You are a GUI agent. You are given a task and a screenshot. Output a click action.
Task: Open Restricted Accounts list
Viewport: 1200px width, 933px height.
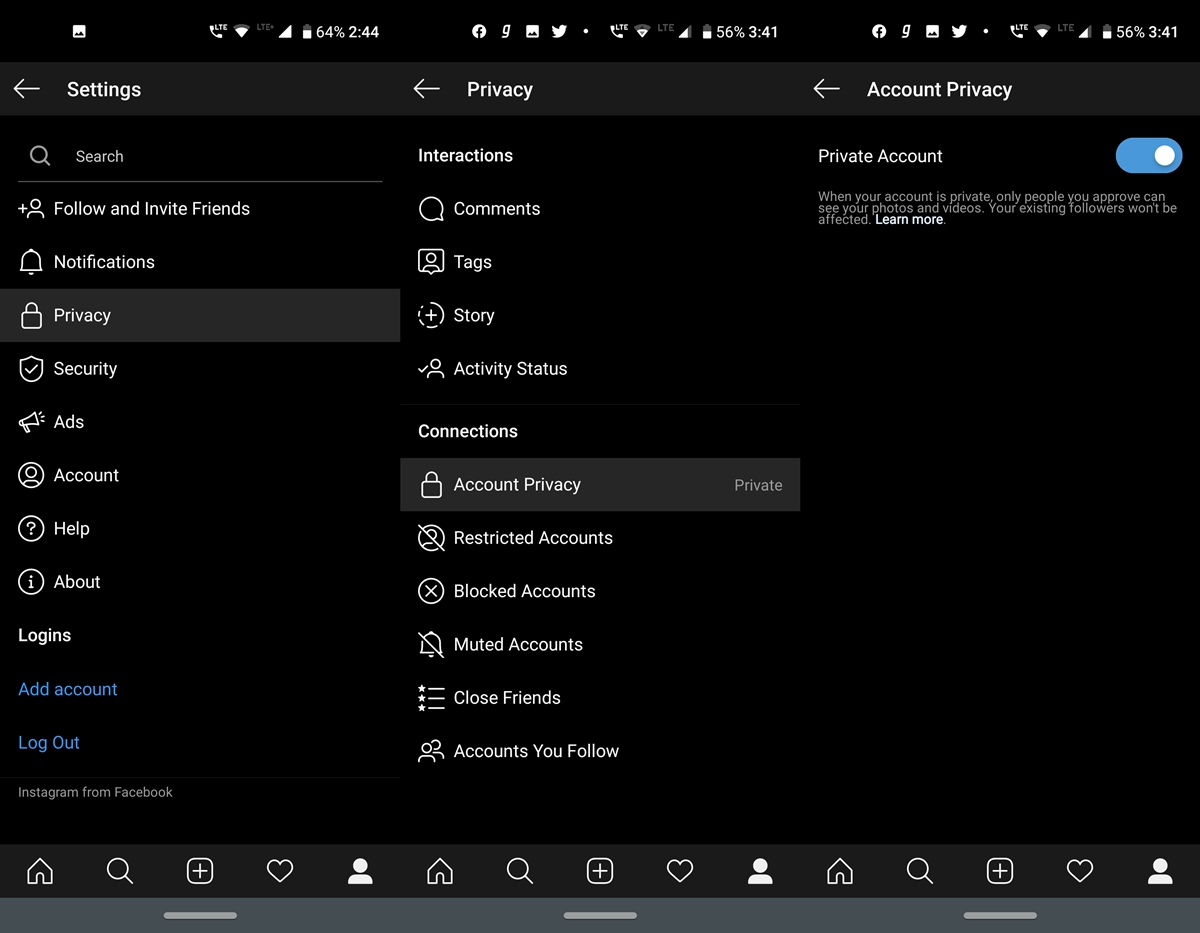(x=600, y=538)
